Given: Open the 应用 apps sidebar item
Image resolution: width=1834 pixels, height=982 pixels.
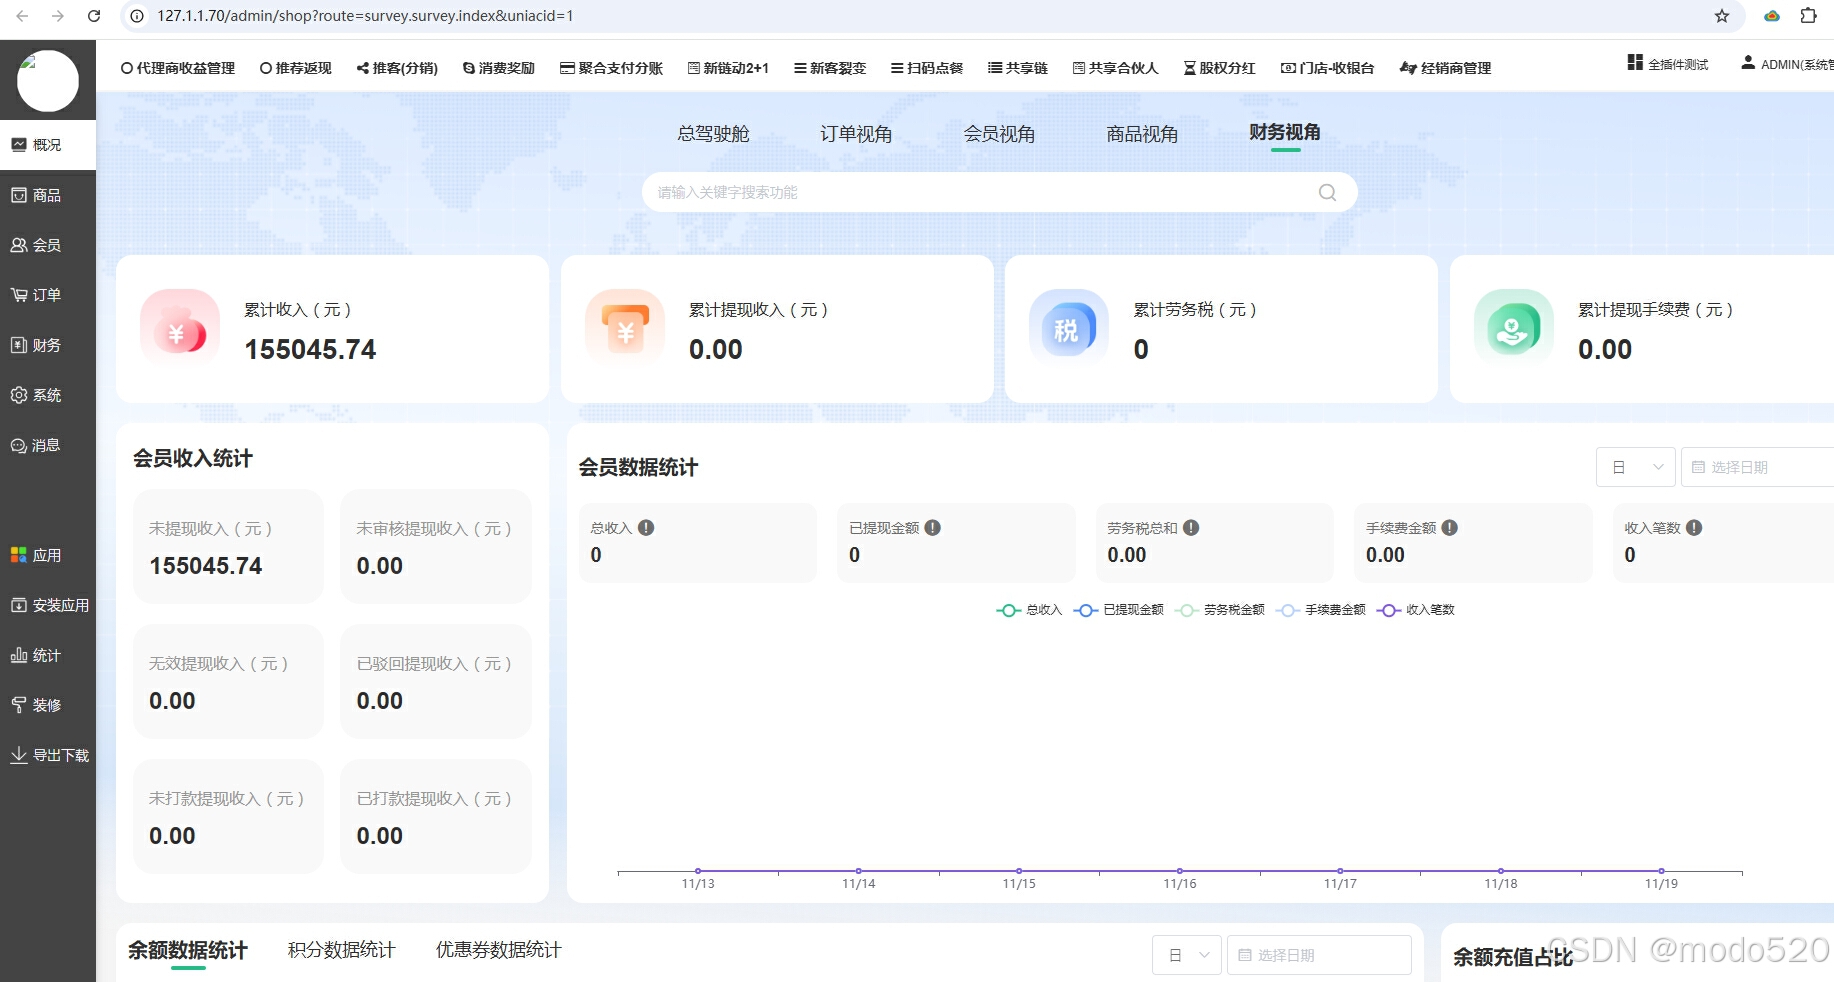Looking at the screenshot, I should point(47,555).
